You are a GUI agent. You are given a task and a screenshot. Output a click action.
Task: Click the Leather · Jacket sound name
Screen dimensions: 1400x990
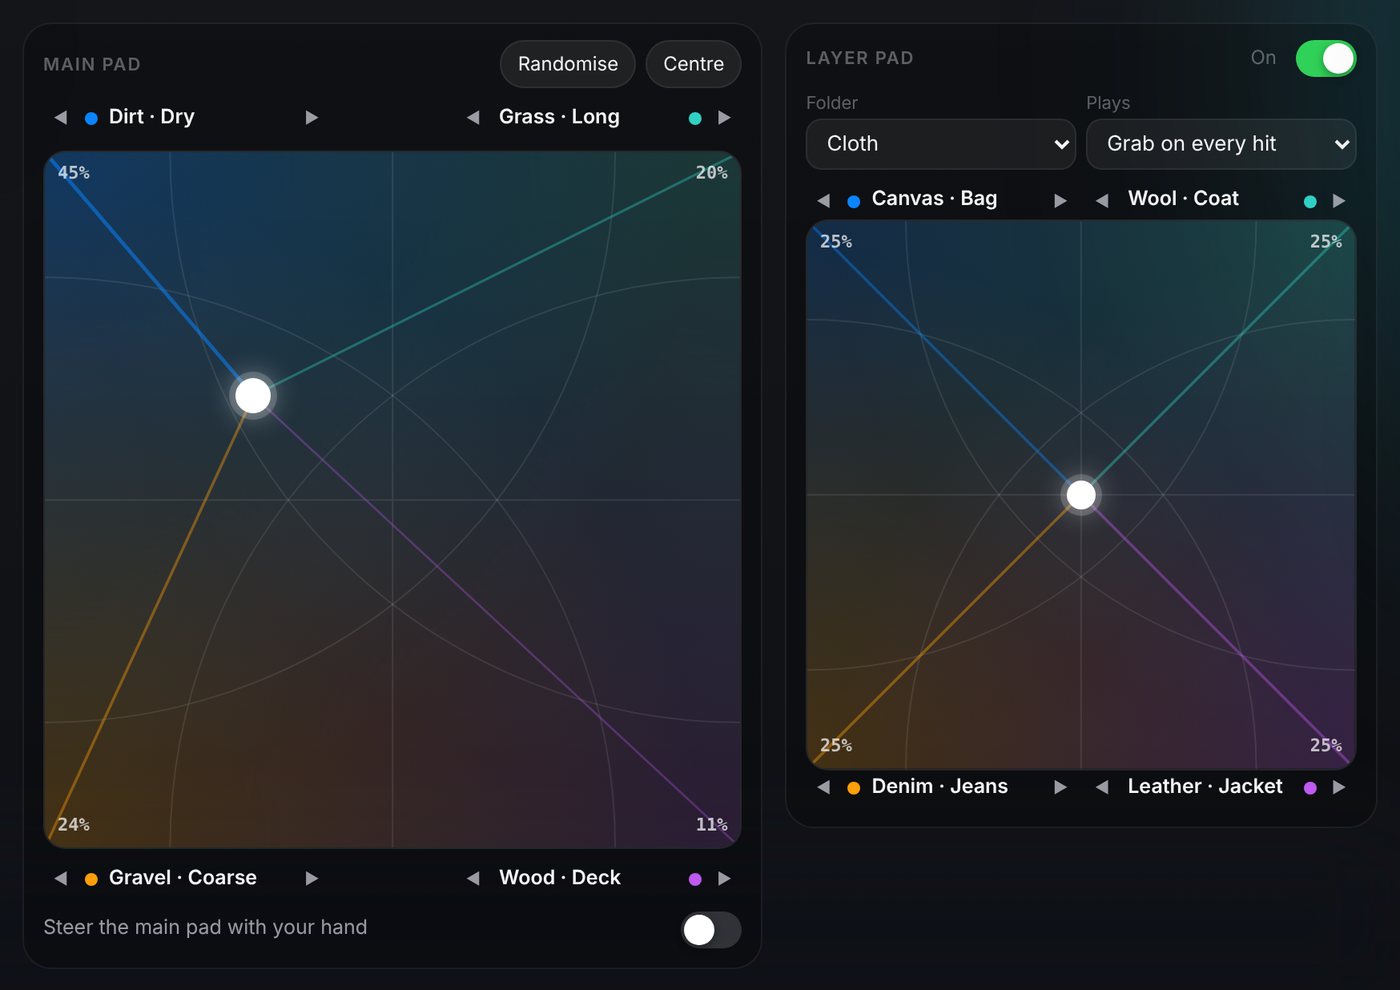[1205, 787]
